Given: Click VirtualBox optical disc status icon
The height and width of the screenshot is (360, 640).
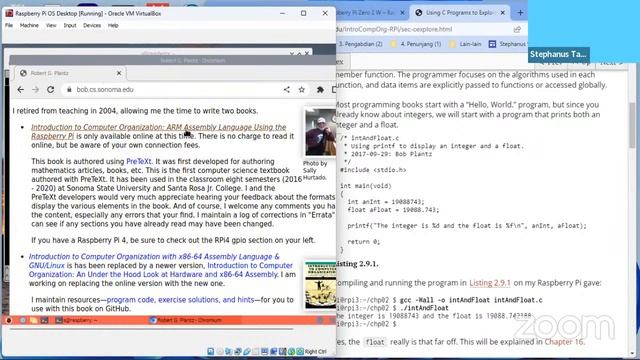Looking at the screenshot, I should pos(220,351).
